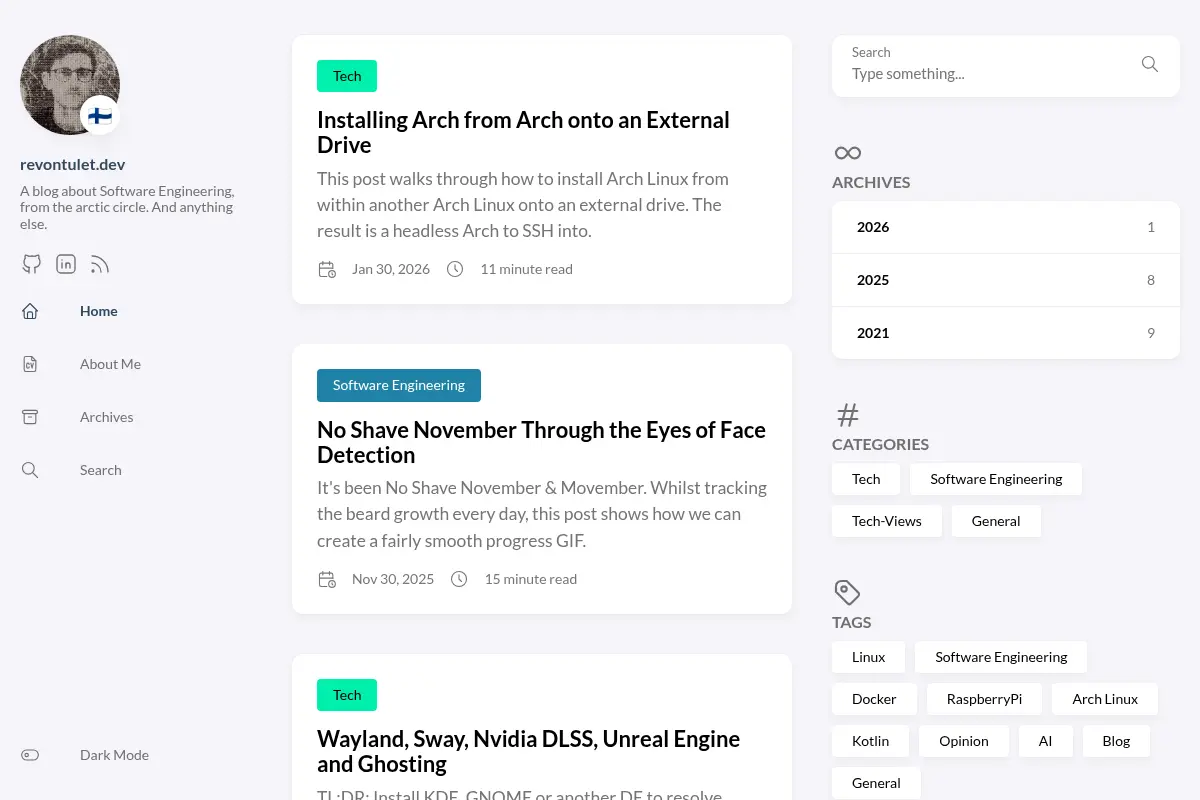1200x800 pixels.
Task: Click calendar icon beside Jan 30, 2026
Action: pos(327,269)
